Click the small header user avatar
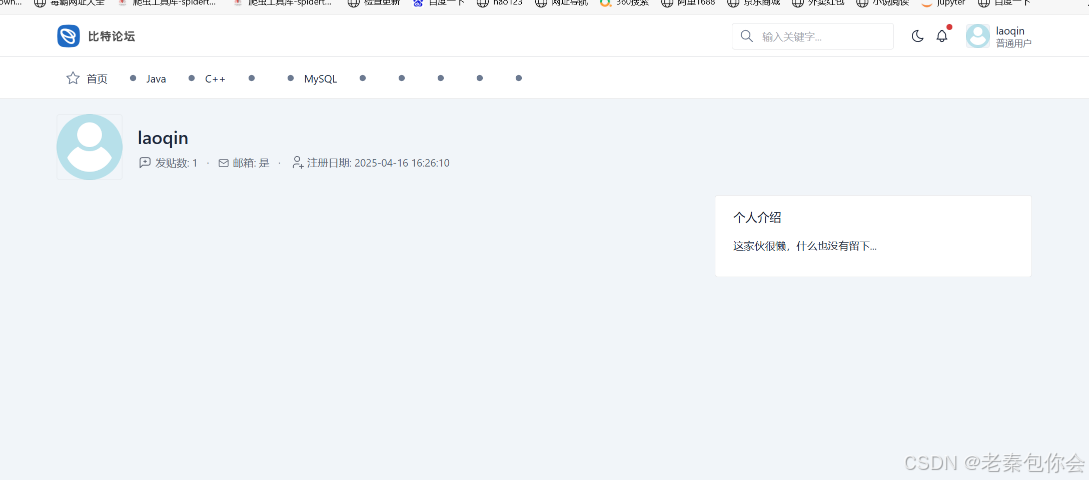 point(978,36)
